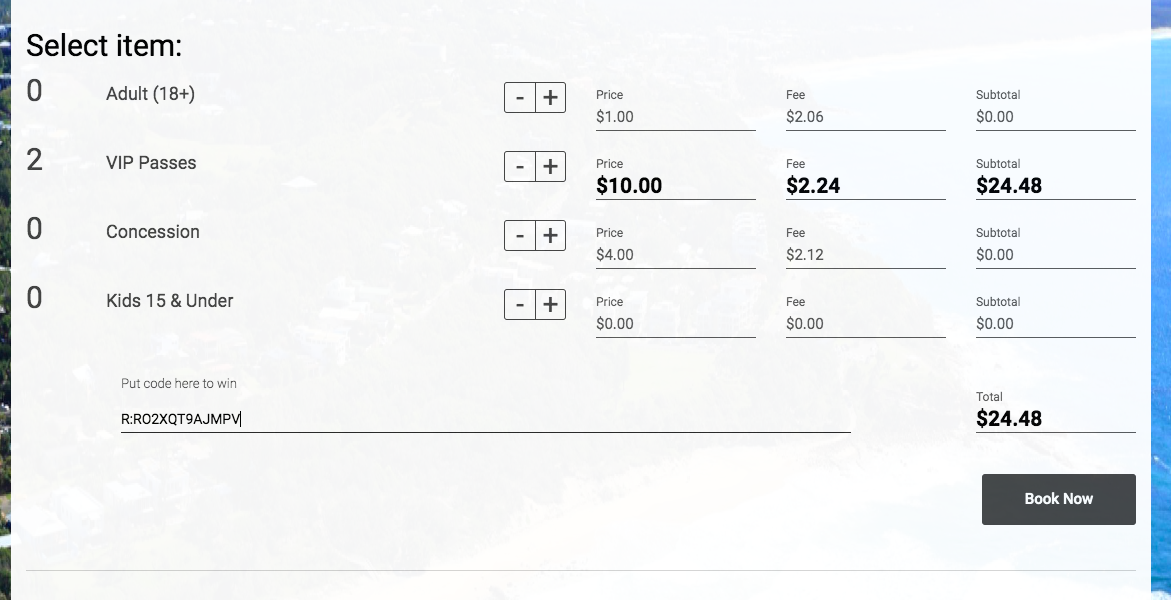1171x600 pixels.
Task: Decrease Concession ticket count
Action: pos(520,235)
